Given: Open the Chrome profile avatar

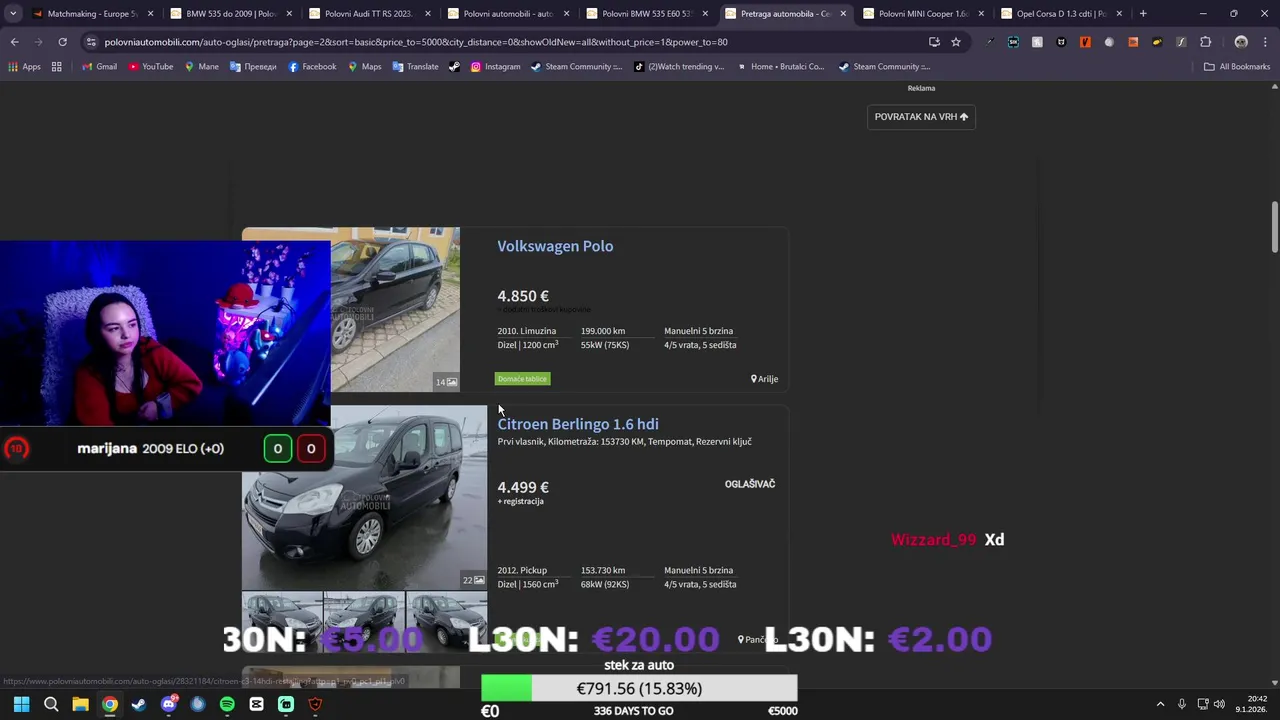Looking at the screenshot, I should 1241,42.
